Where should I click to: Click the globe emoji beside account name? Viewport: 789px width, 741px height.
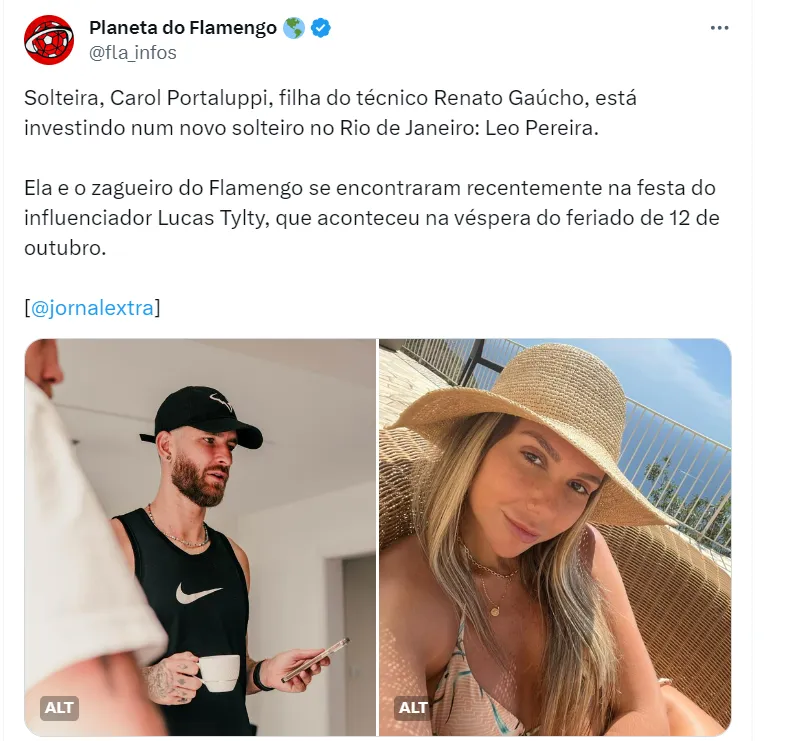pyautogui.click(x=293, y=28)
